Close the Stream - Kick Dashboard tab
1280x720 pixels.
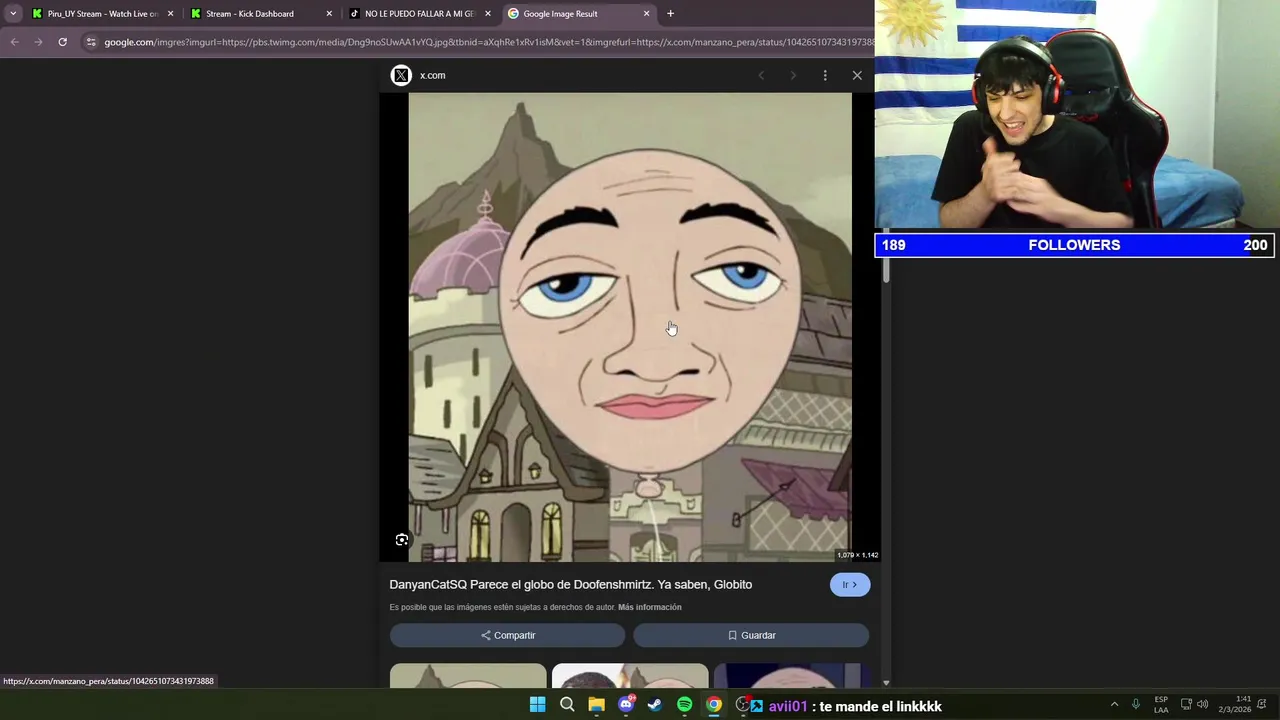tap(329, 14)
